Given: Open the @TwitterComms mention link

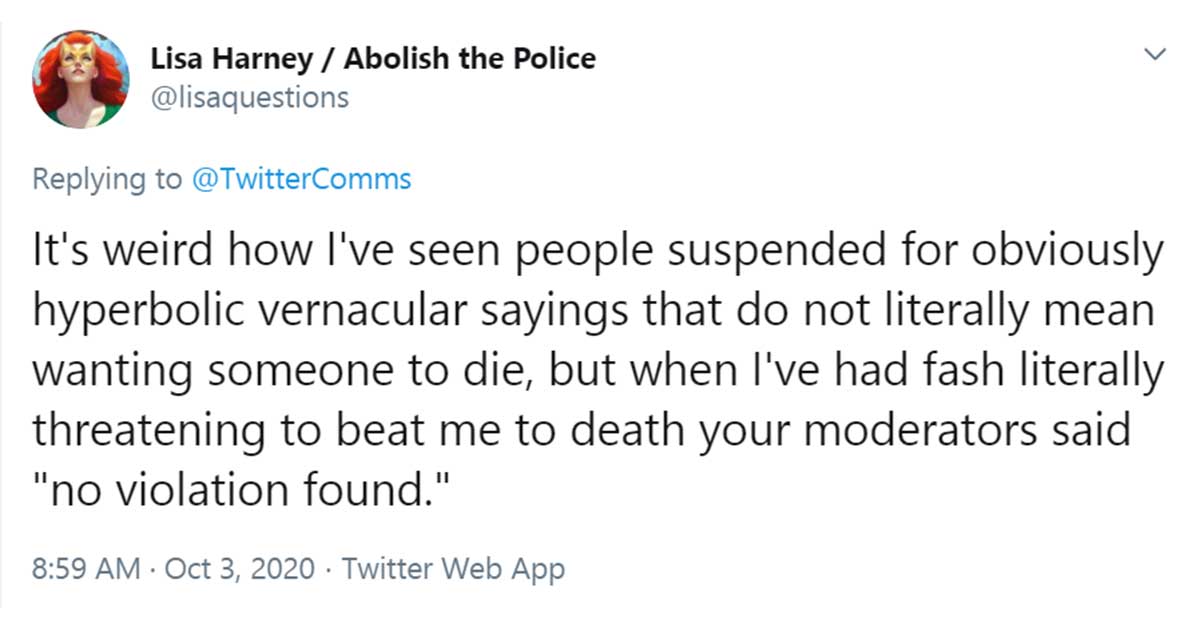Looking at the screenshot, I should [x=297, y=179].
